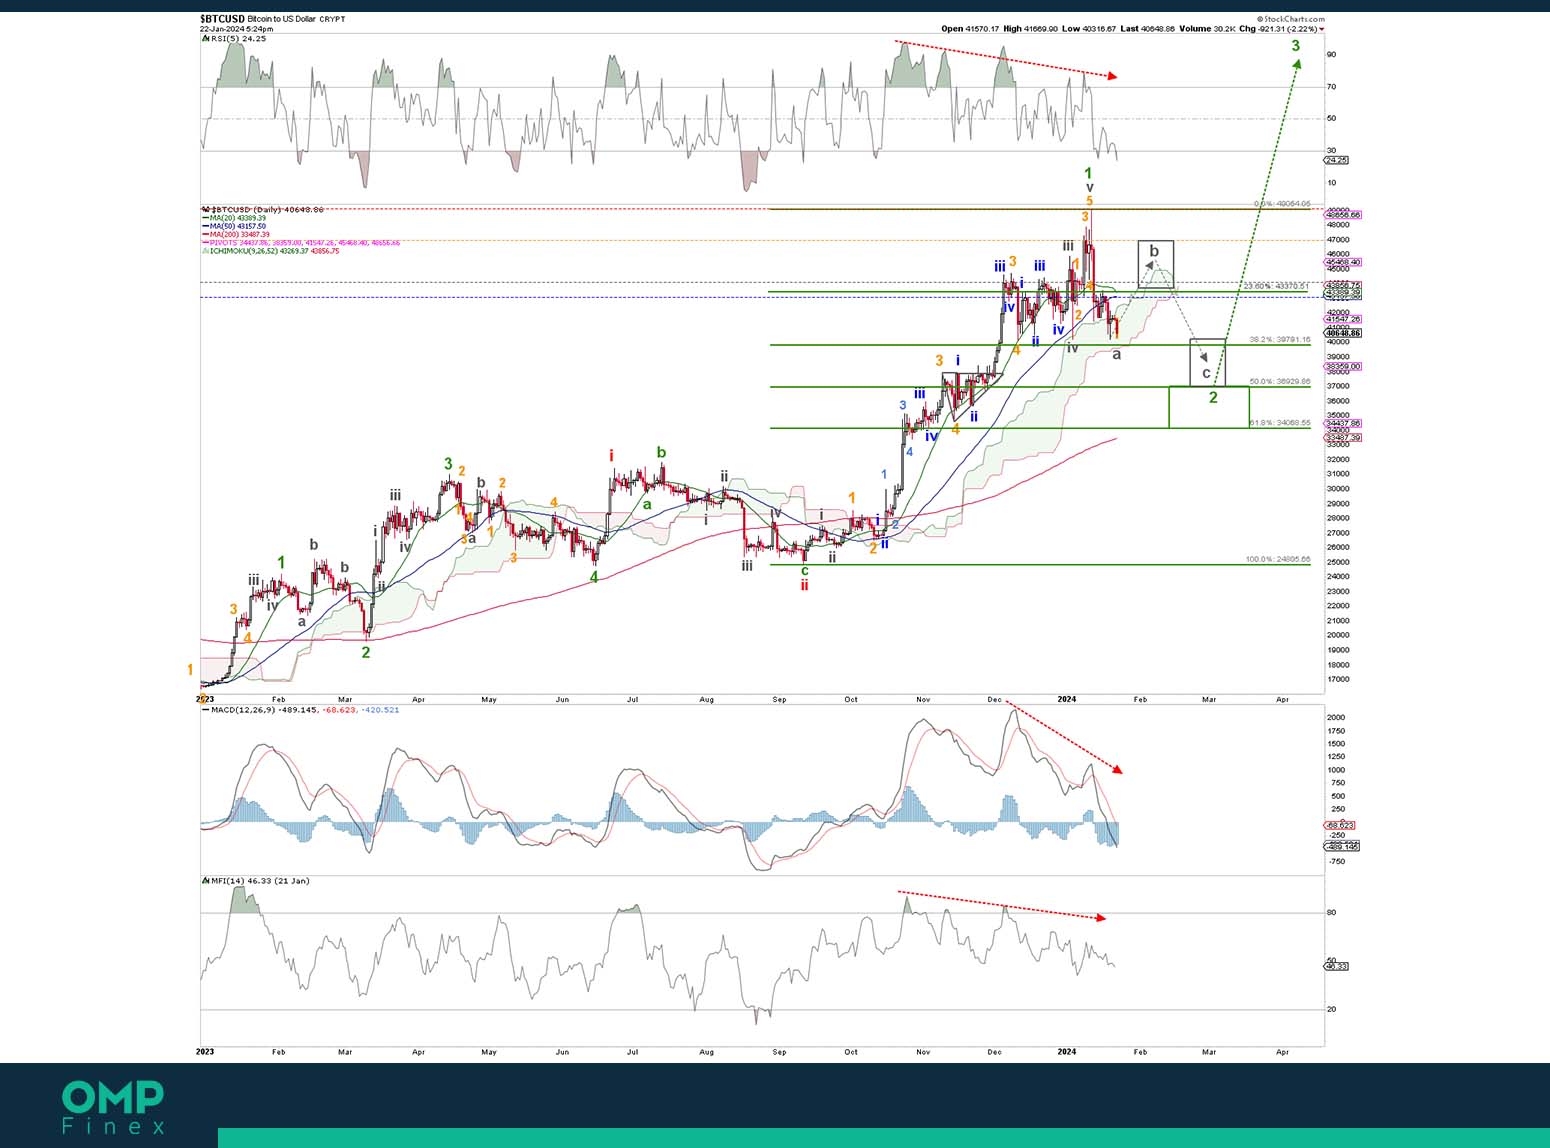The width and height of the screenshot is (1550, 1148).
Task: Click the 40648.86 current price tag
Action: pos(1343,333)
